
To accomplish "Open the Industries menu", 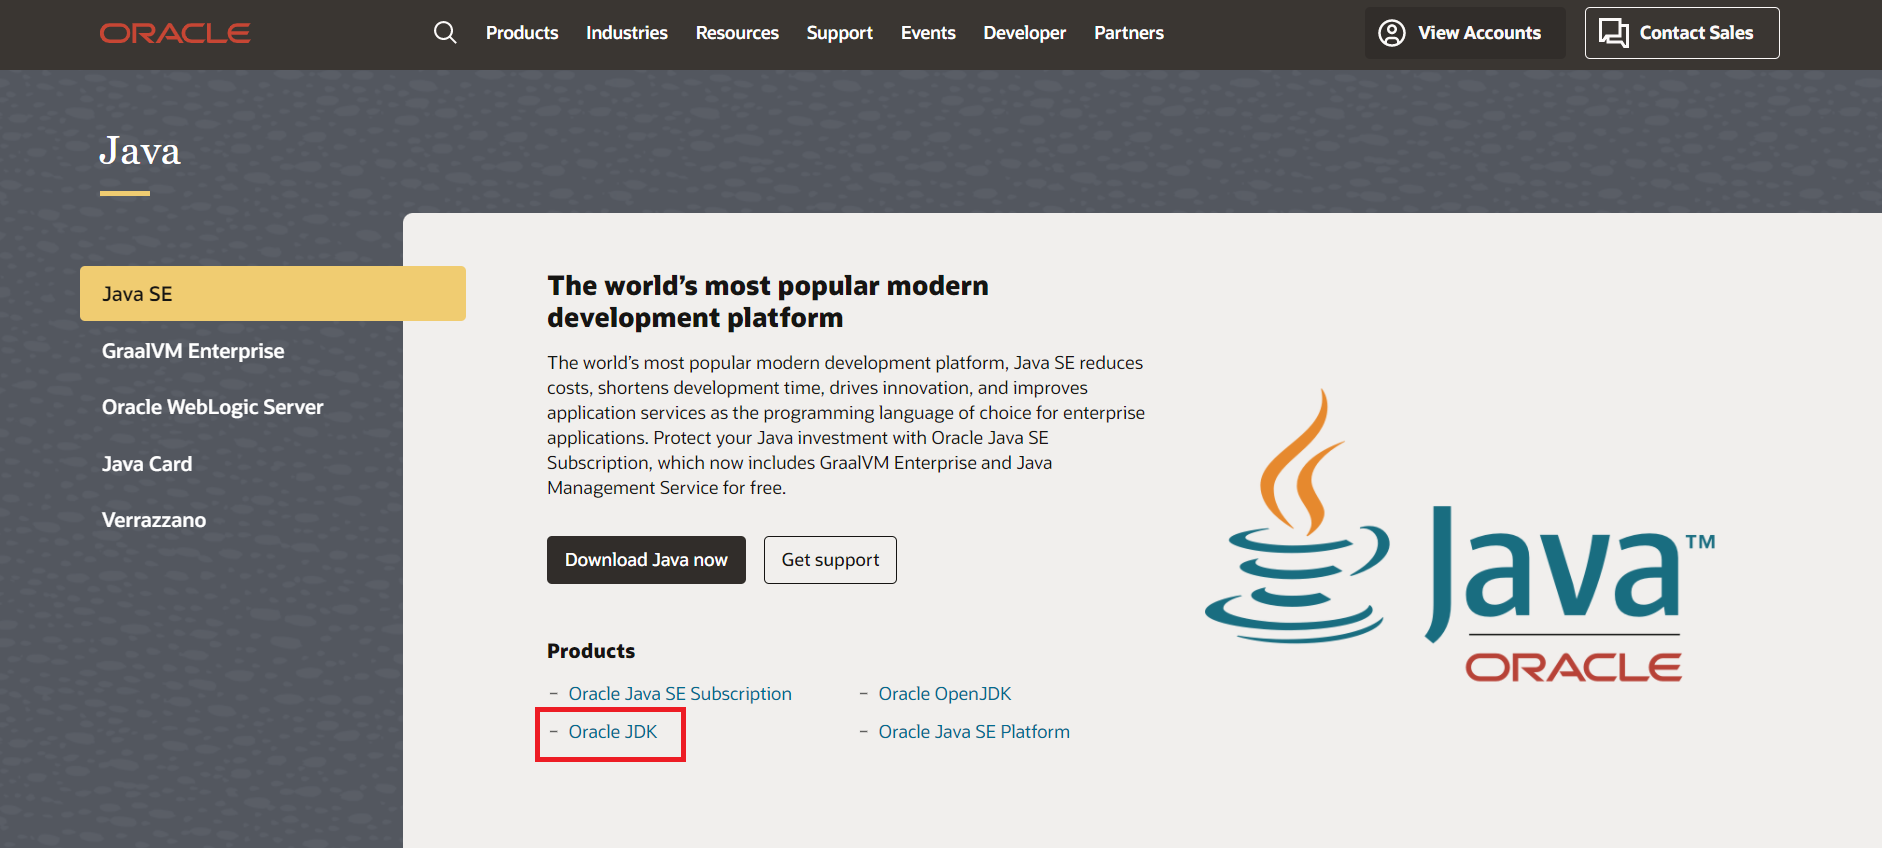I will (x=627, y=33).
